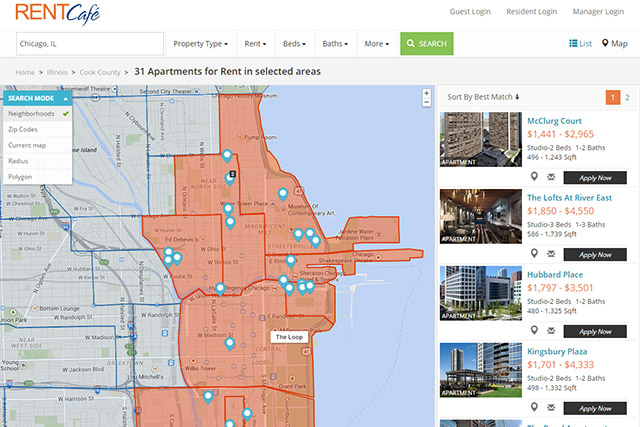Click the Hubbard Place envelope icon
Viewport: 640px width, 427px height.
551,330
